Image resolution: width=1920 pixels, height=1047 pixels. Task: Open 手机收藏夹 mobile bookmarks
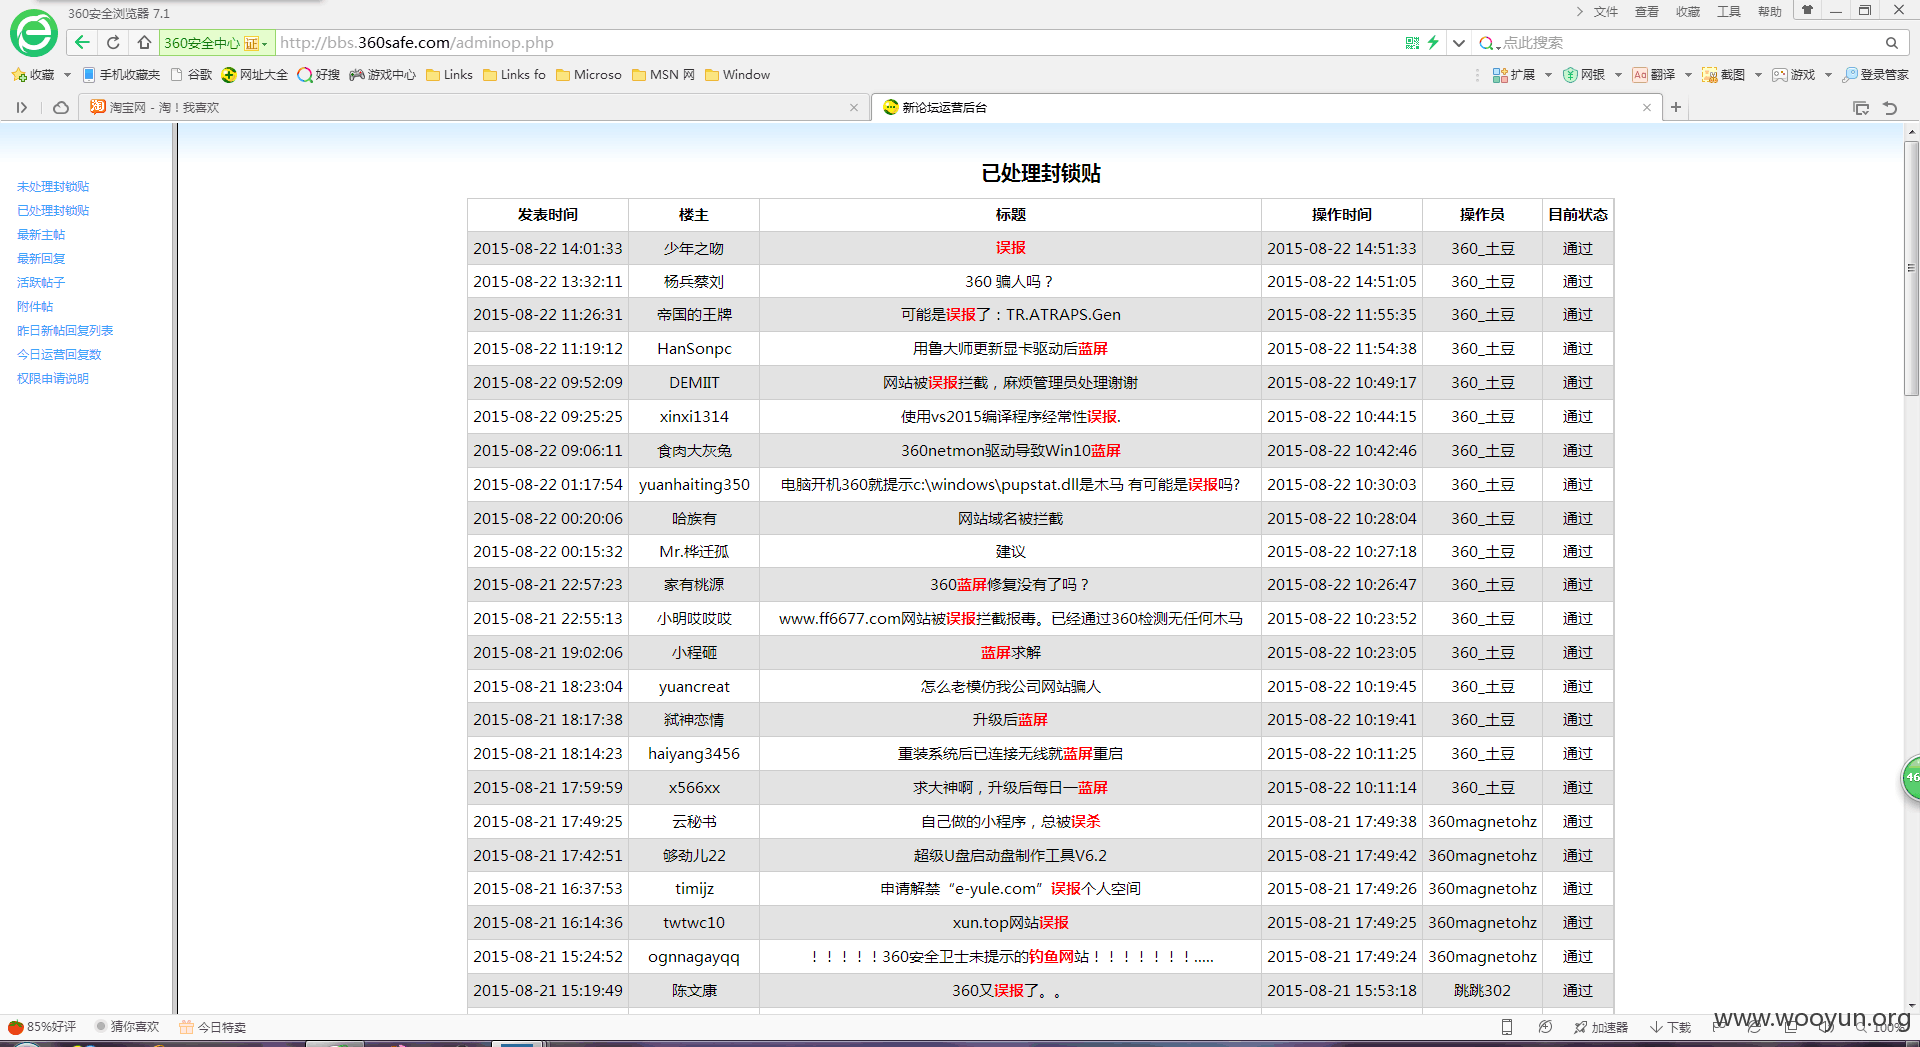click(121, 75)
